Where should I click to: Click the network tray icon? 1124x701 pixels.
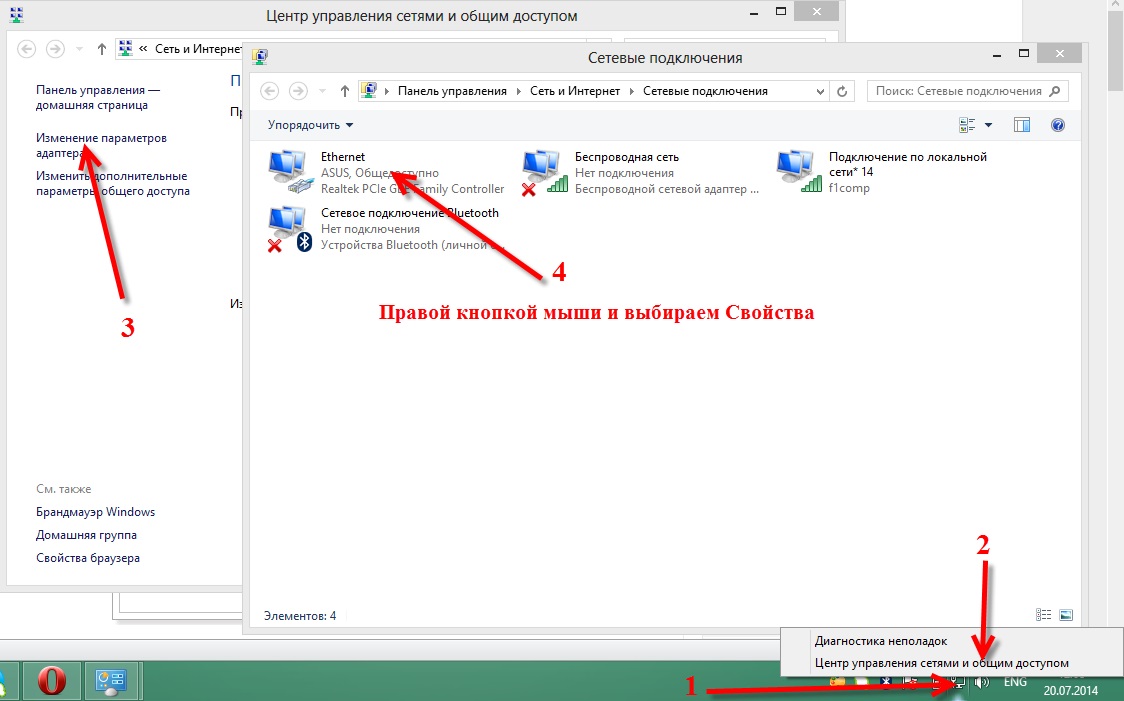coord(958,682)
